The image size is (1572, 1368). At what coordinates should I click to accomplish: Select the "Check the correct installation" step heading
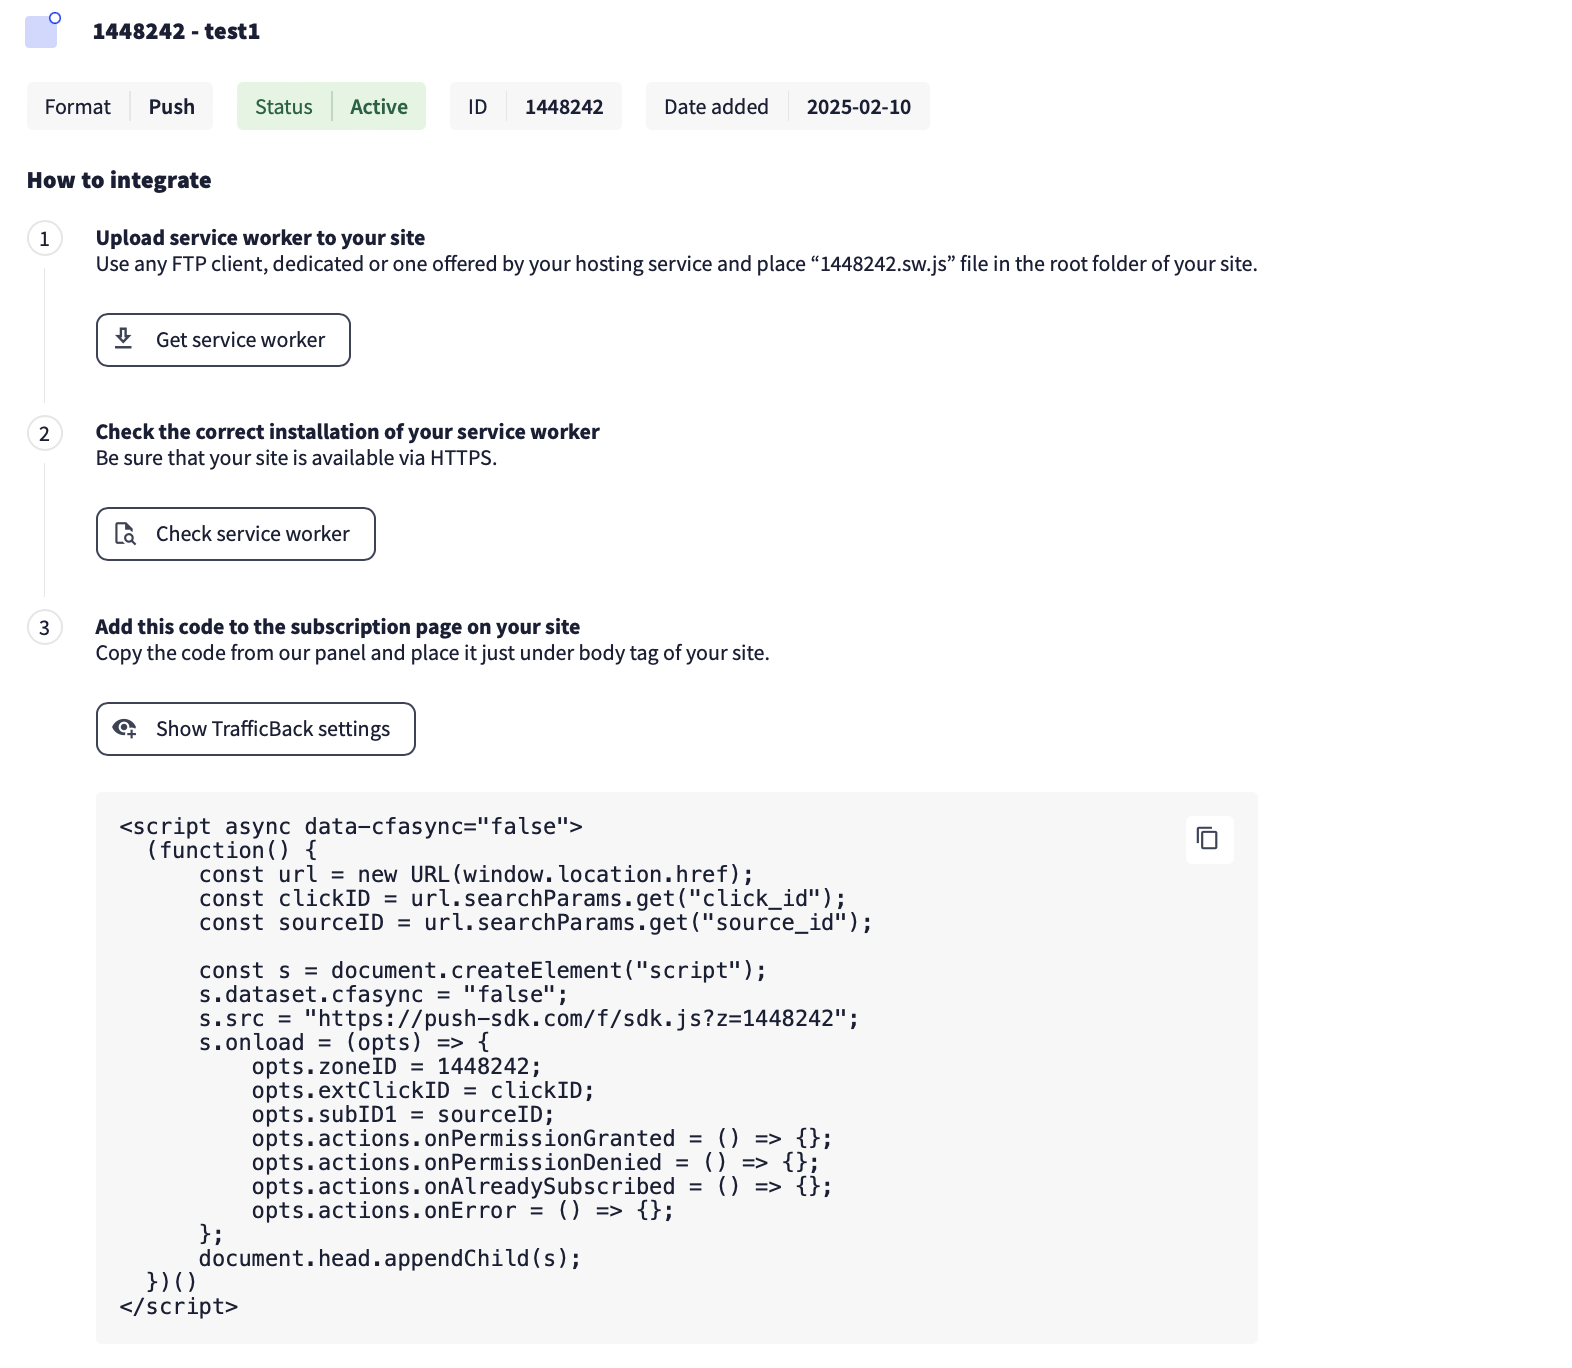tap(347, 432)
